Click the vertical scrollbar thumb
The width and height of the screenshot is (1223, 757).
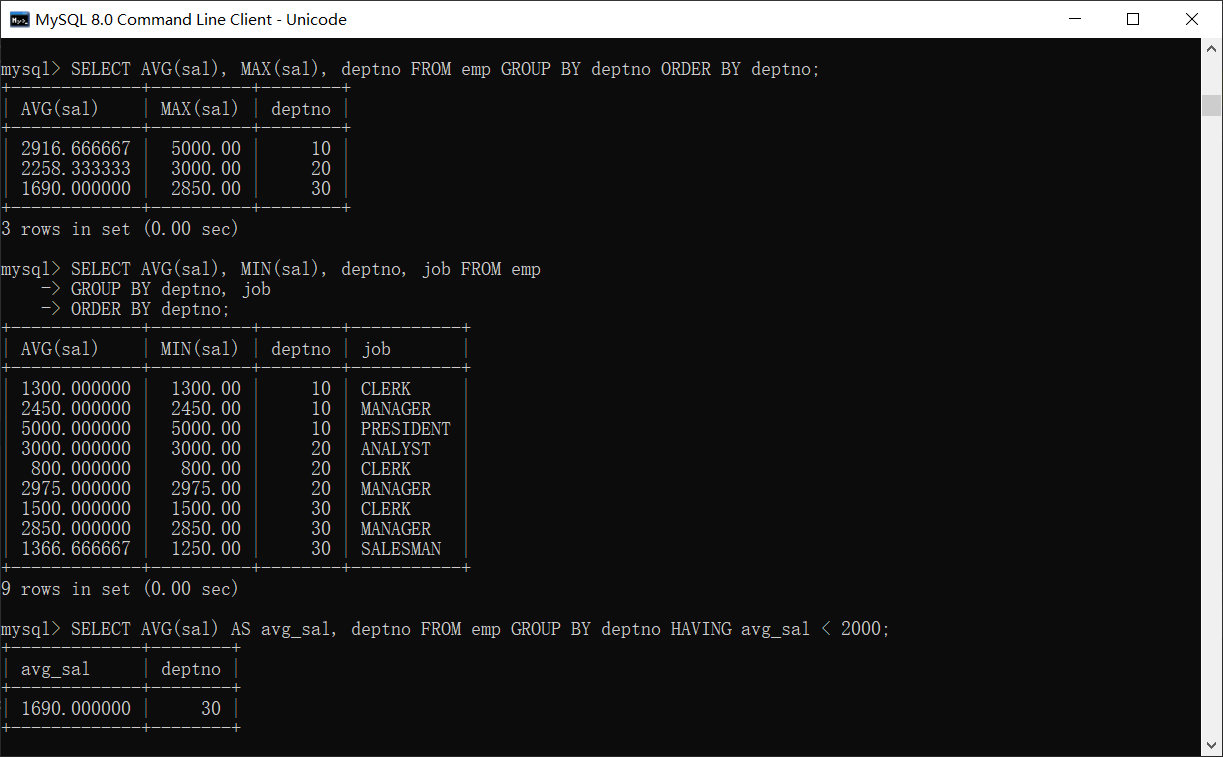[1211, 105]
